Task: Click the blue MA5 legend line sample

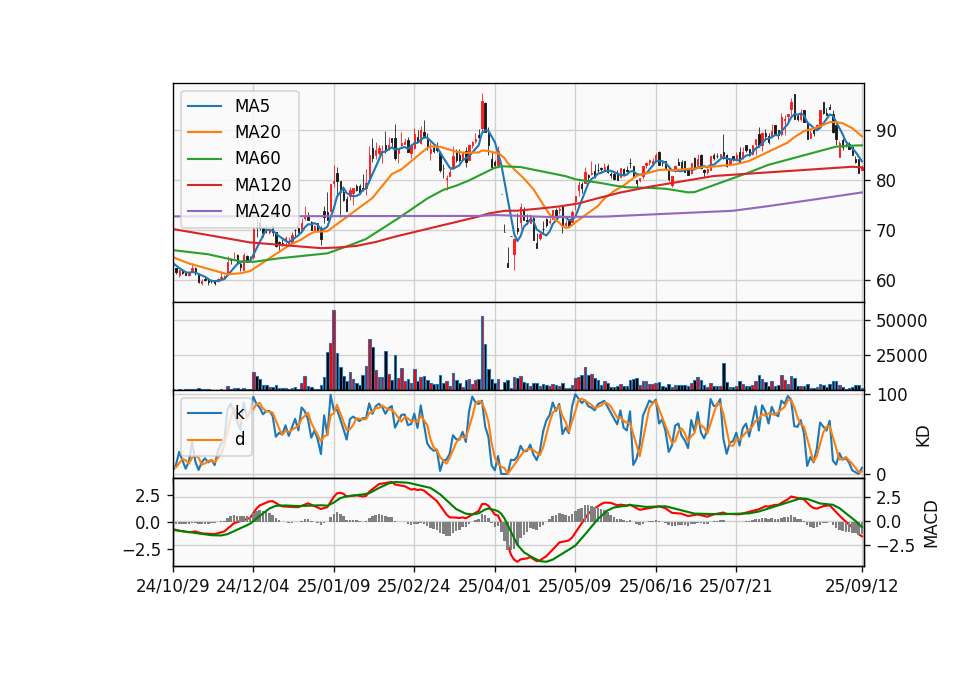Action: (204, 106)
